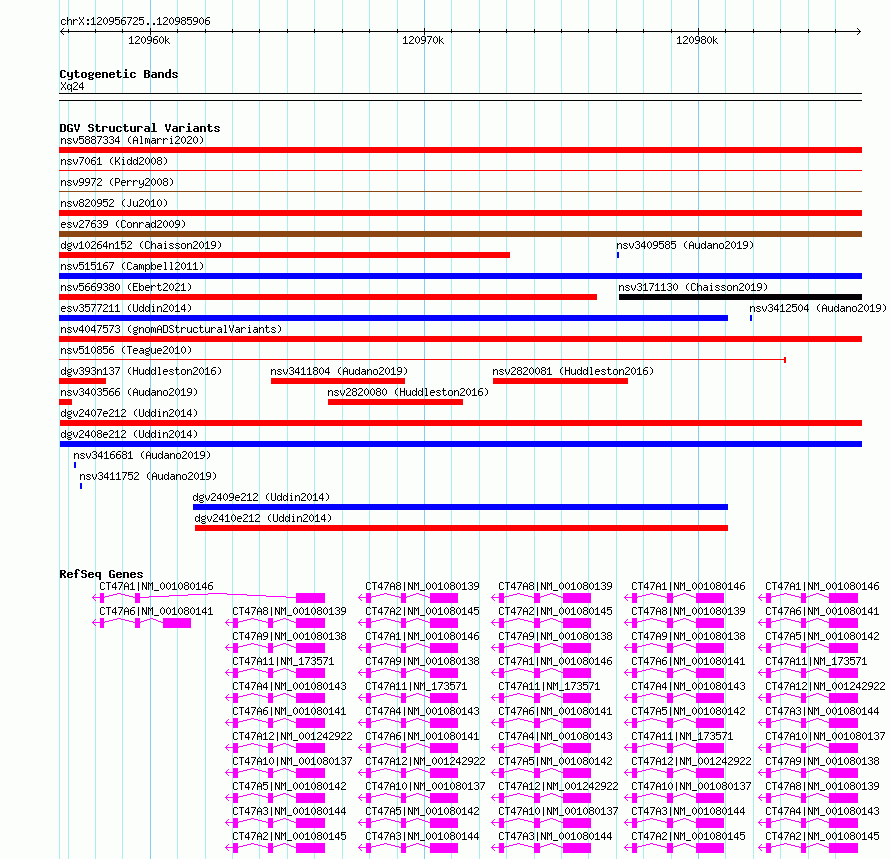Click the Xq24 band label
The width and height of the screenshot is (890, 859).
pyautogui.click(x=72, y=86)
